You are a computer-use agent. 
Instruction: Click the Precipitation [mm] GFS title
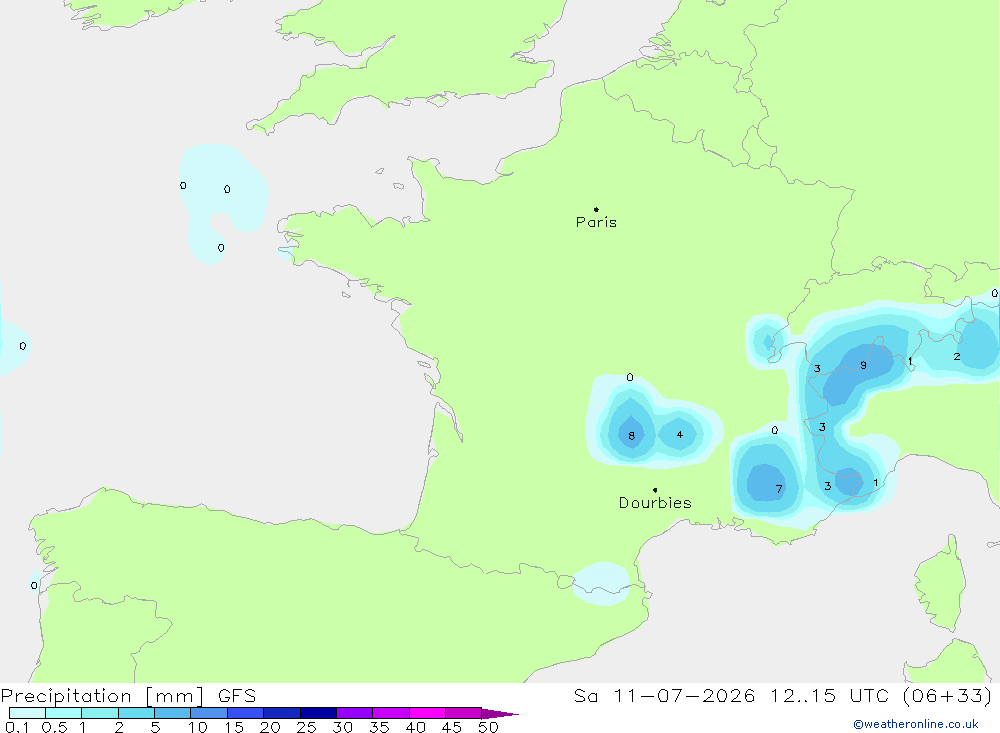click(128, 695)
